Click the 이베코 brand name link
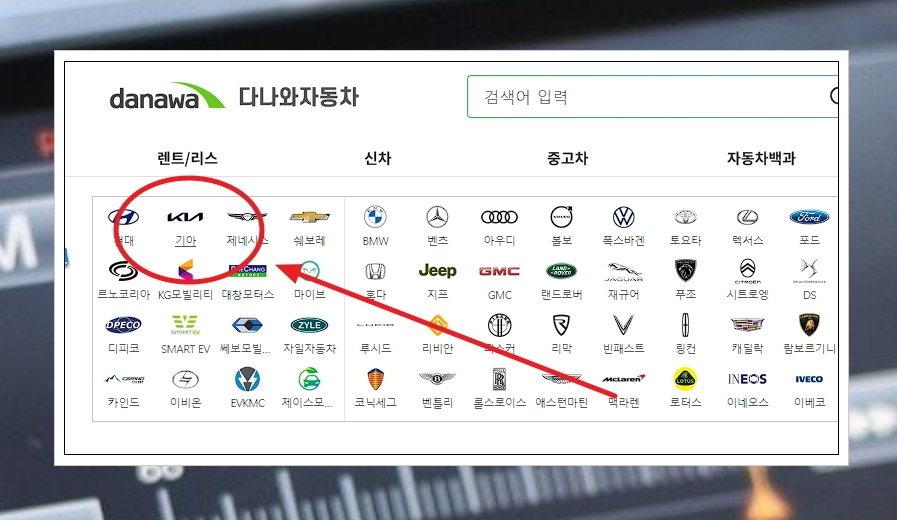 (809, 402)
